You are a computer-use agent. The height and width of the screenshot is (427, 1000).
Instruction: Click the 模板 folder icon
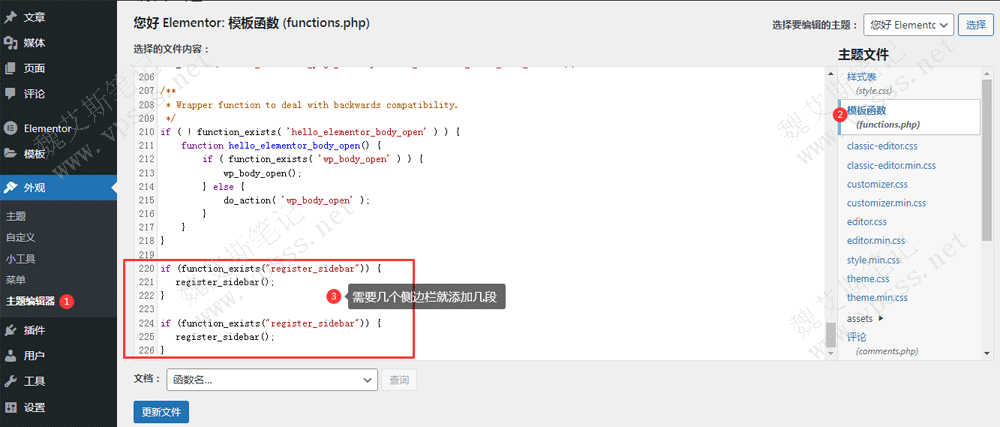tap(10, 154)
